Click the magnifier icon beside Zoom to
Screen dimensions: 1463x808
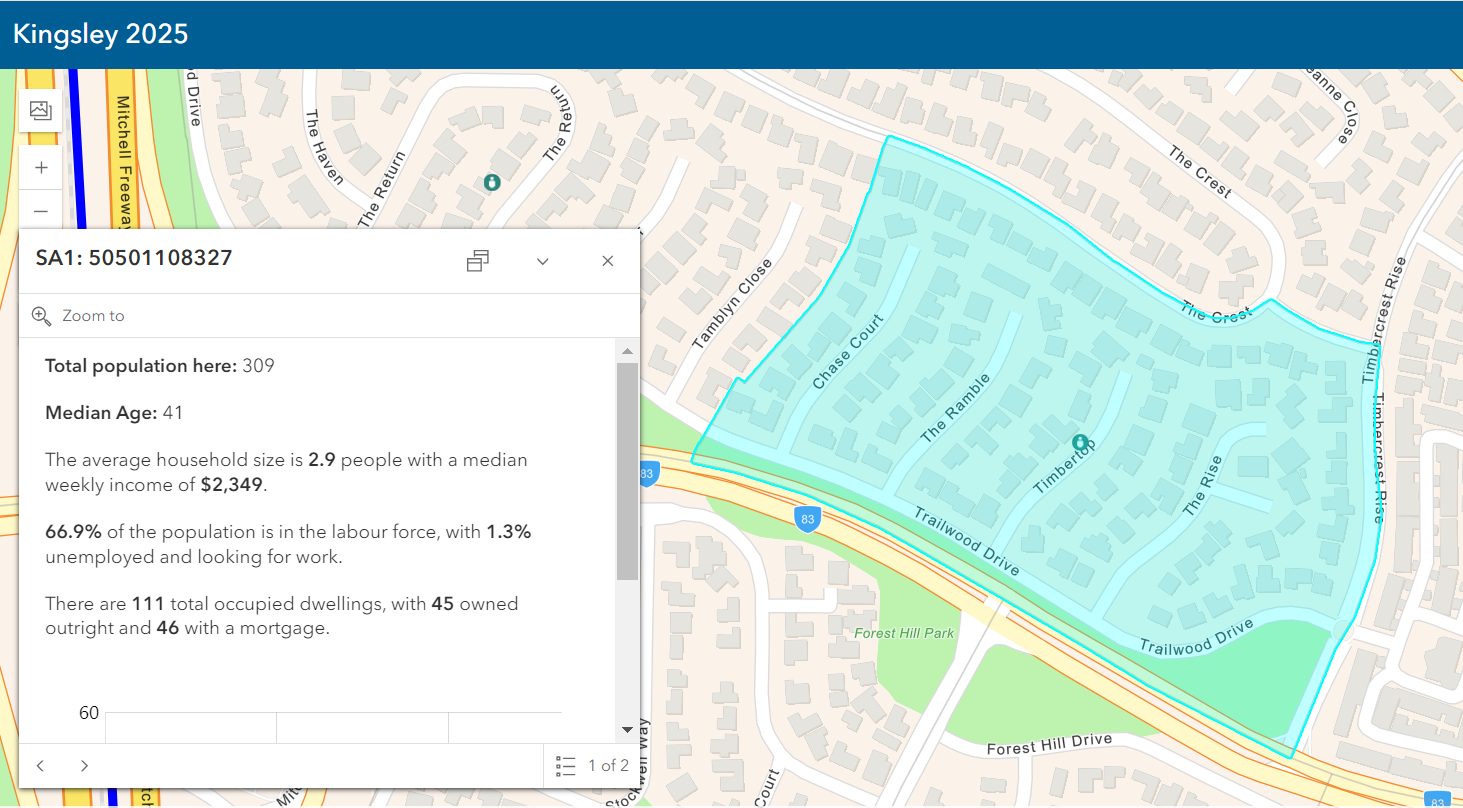click(x=42, y=316)
